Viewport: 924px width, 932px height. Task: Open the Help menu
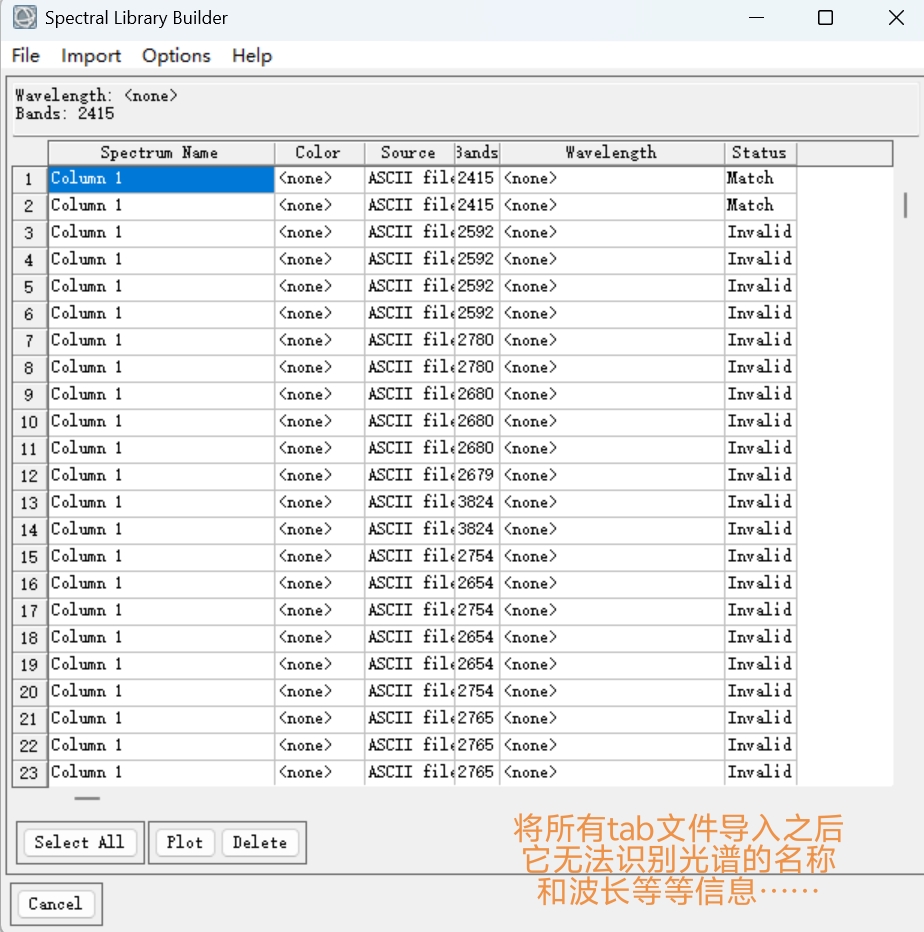click(x=252, y=56)
